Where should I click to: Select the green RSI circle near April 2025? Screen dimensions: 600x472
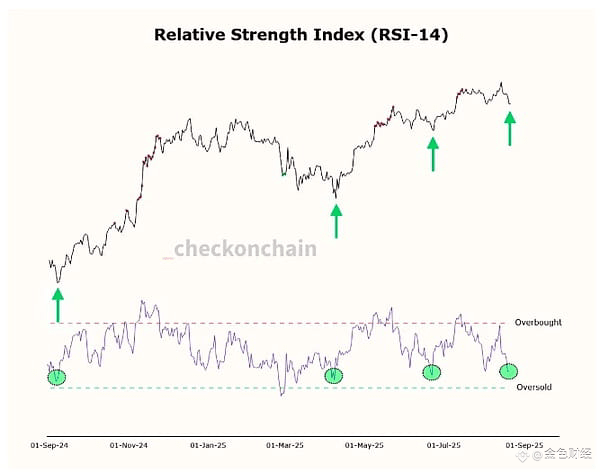pyautogui.click(x=334, y=376)
